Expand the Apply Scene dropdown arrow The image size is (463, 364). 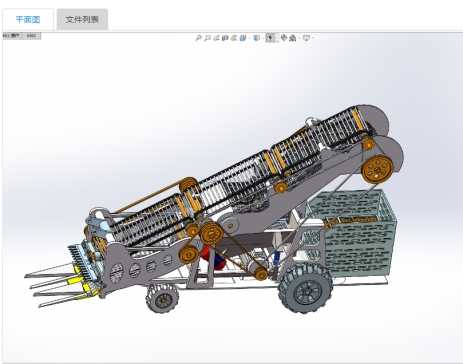(x=299, y=38)
